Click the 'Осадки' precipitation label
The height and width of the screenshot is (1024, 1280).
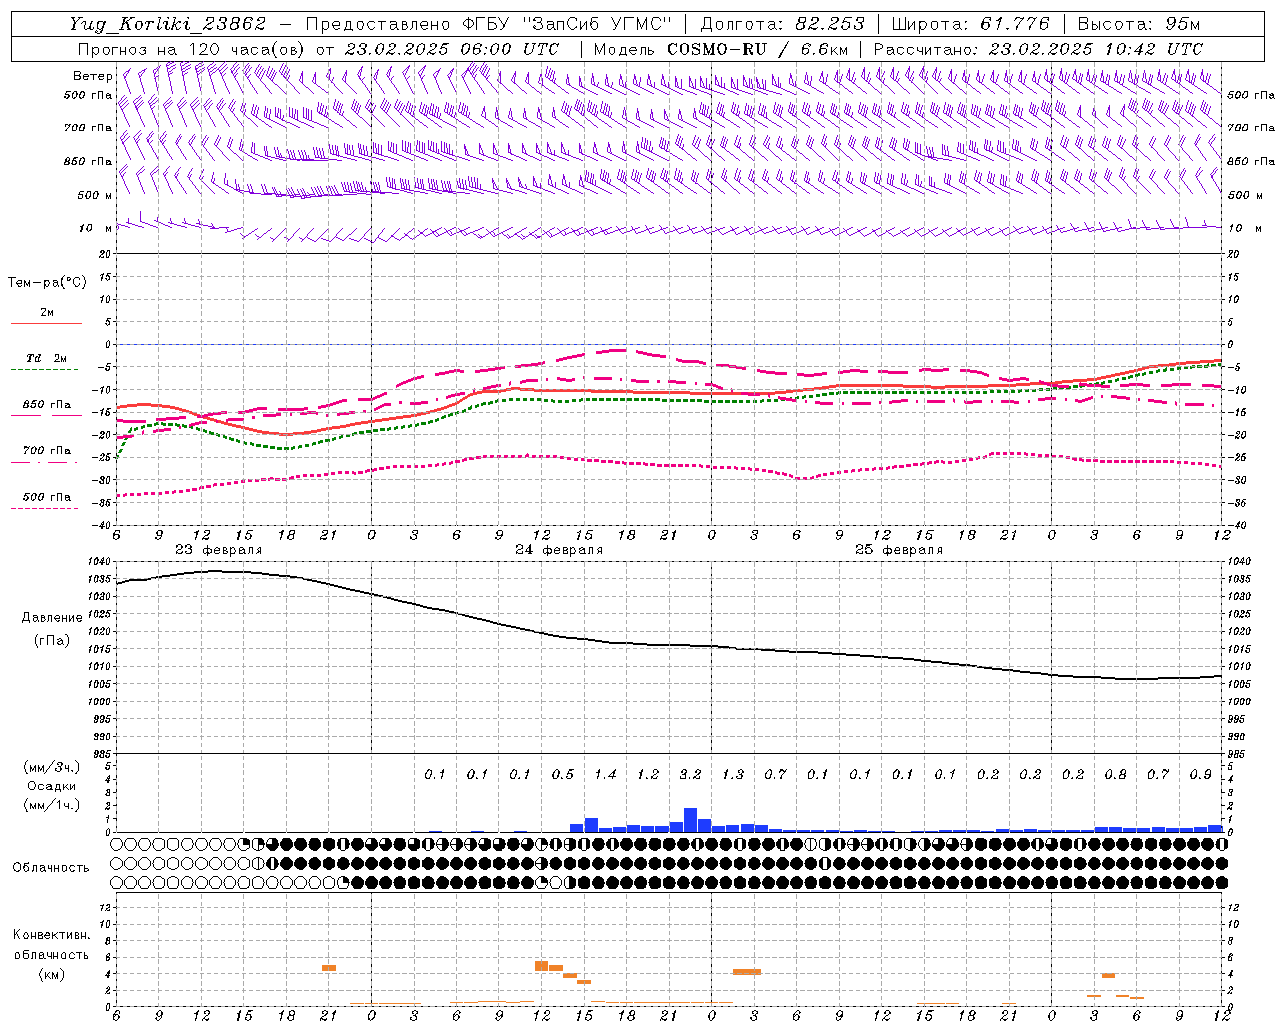click(x=52, y=786)
